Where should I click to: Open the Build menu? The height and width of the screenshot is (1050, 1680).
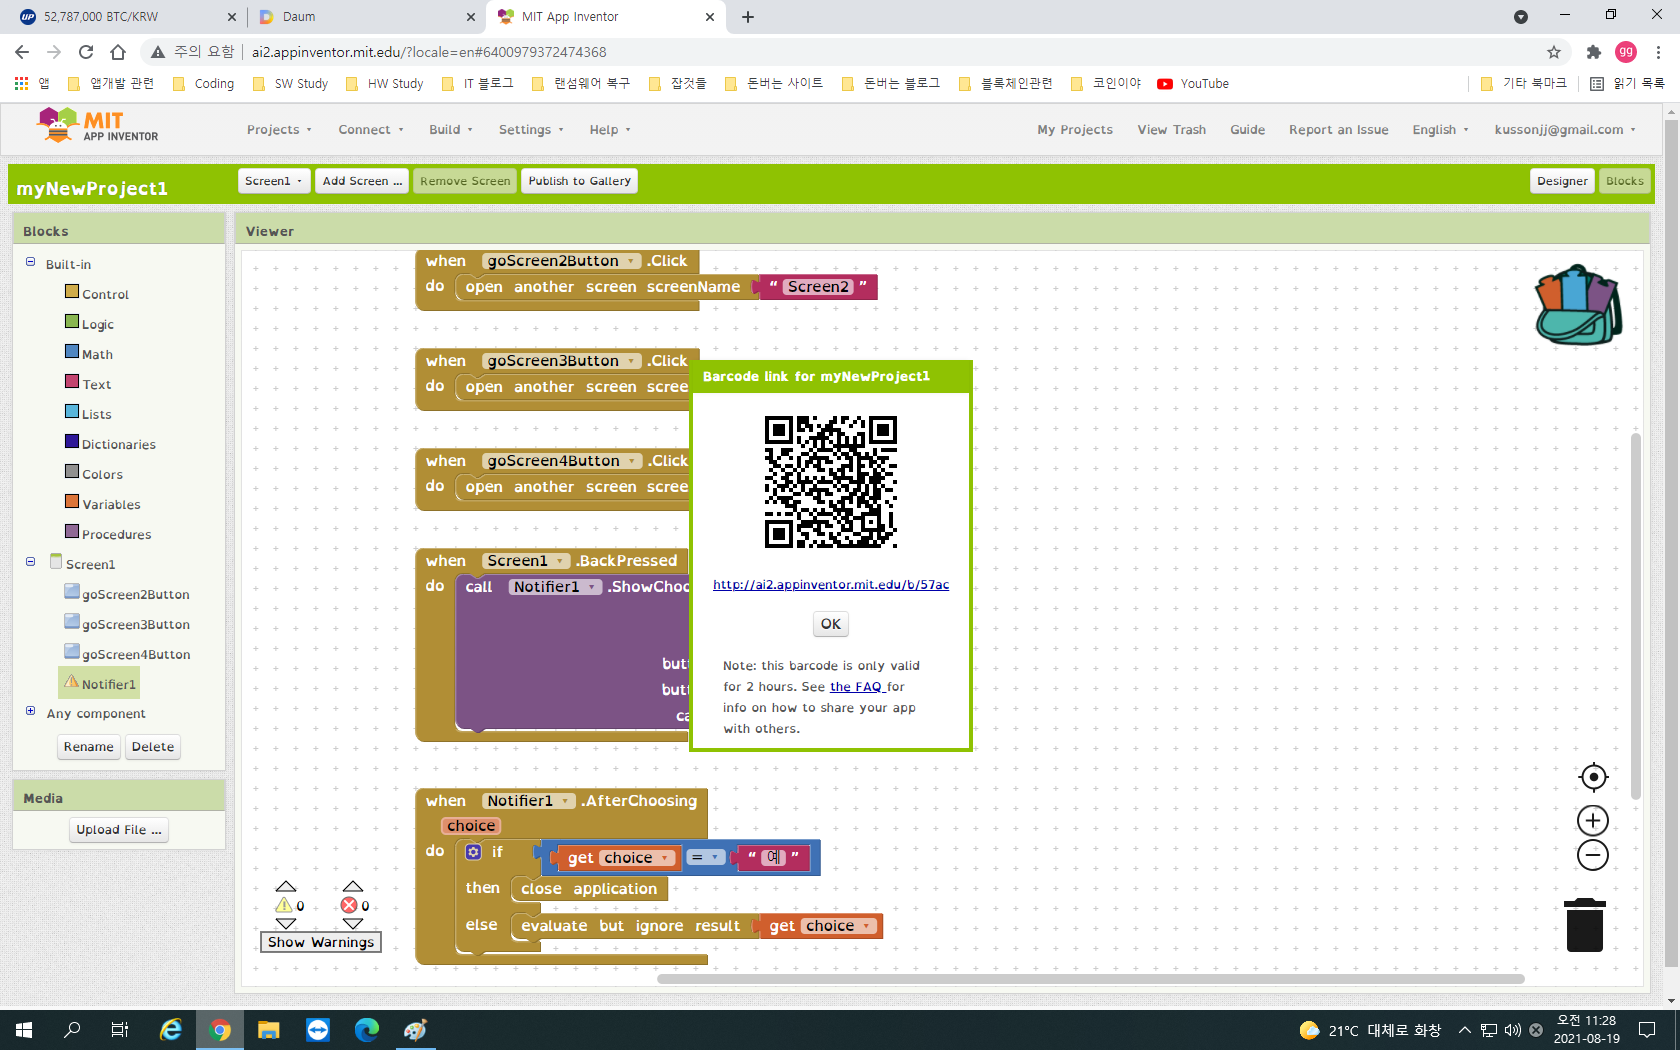[x=451, y=130]
